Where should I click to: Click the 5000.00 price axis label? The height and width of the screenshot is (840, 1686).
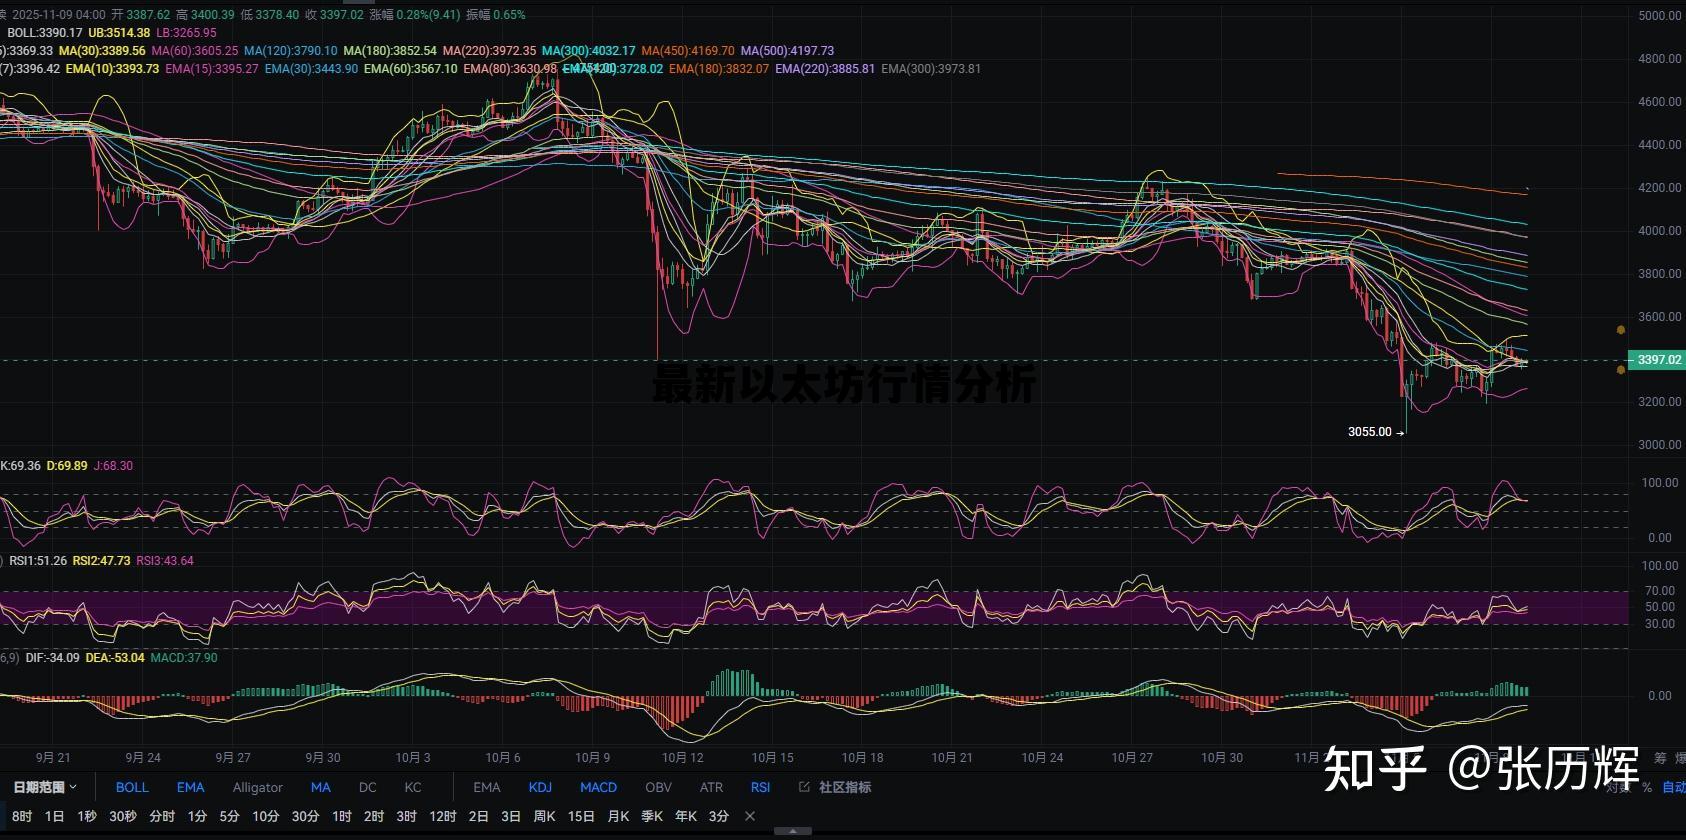(1660, 16)
